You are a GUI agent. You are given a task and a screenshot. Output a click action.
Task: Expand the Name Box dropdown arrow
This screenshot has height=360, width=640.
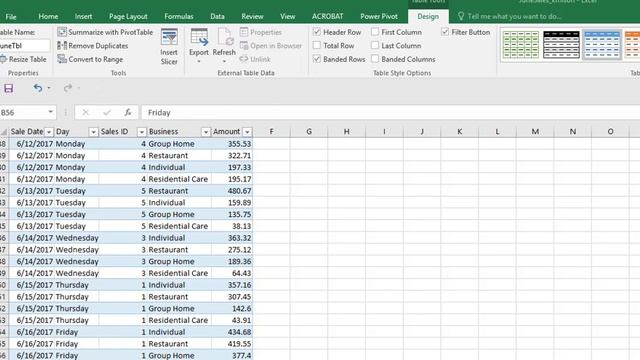(51, 112)
